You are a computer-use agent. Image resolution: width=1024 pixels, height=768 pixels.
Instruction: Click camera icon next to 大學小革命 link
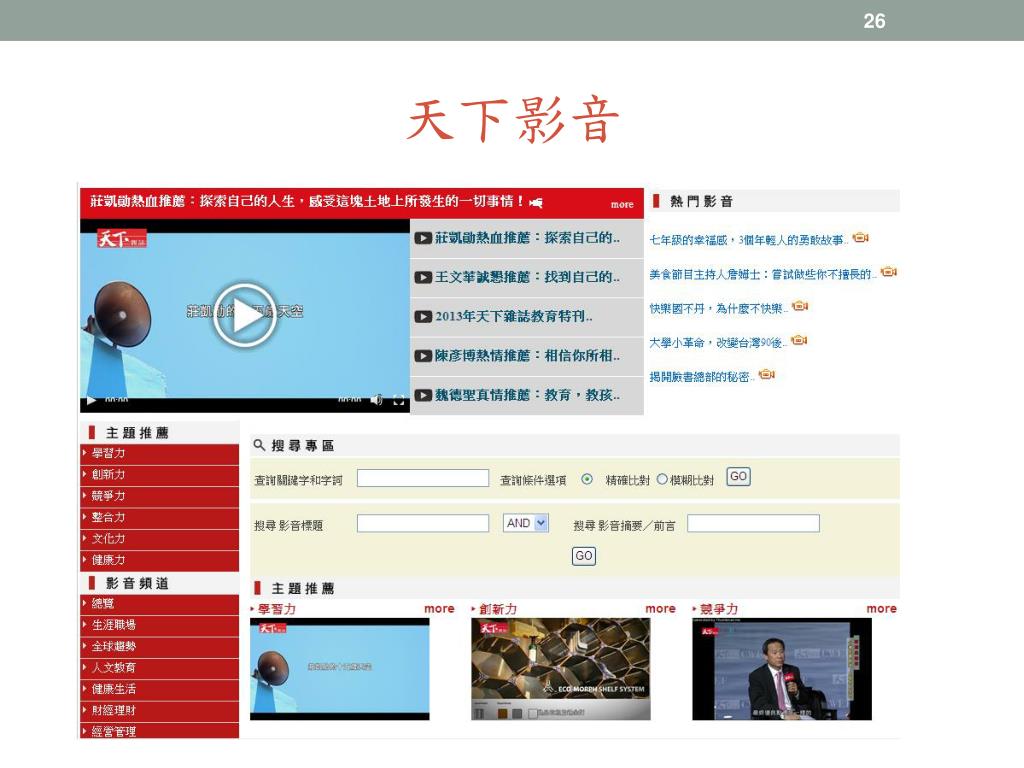point(799,340)
